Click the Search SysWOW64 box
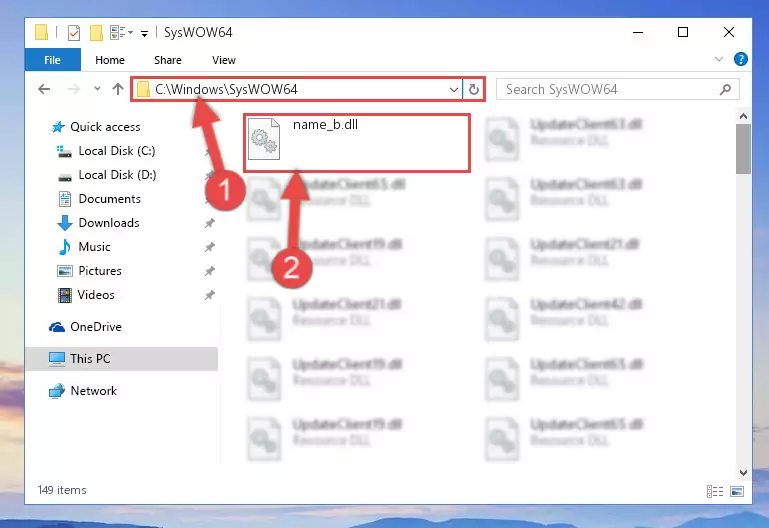769x528 pixels. tap(617, 89)
